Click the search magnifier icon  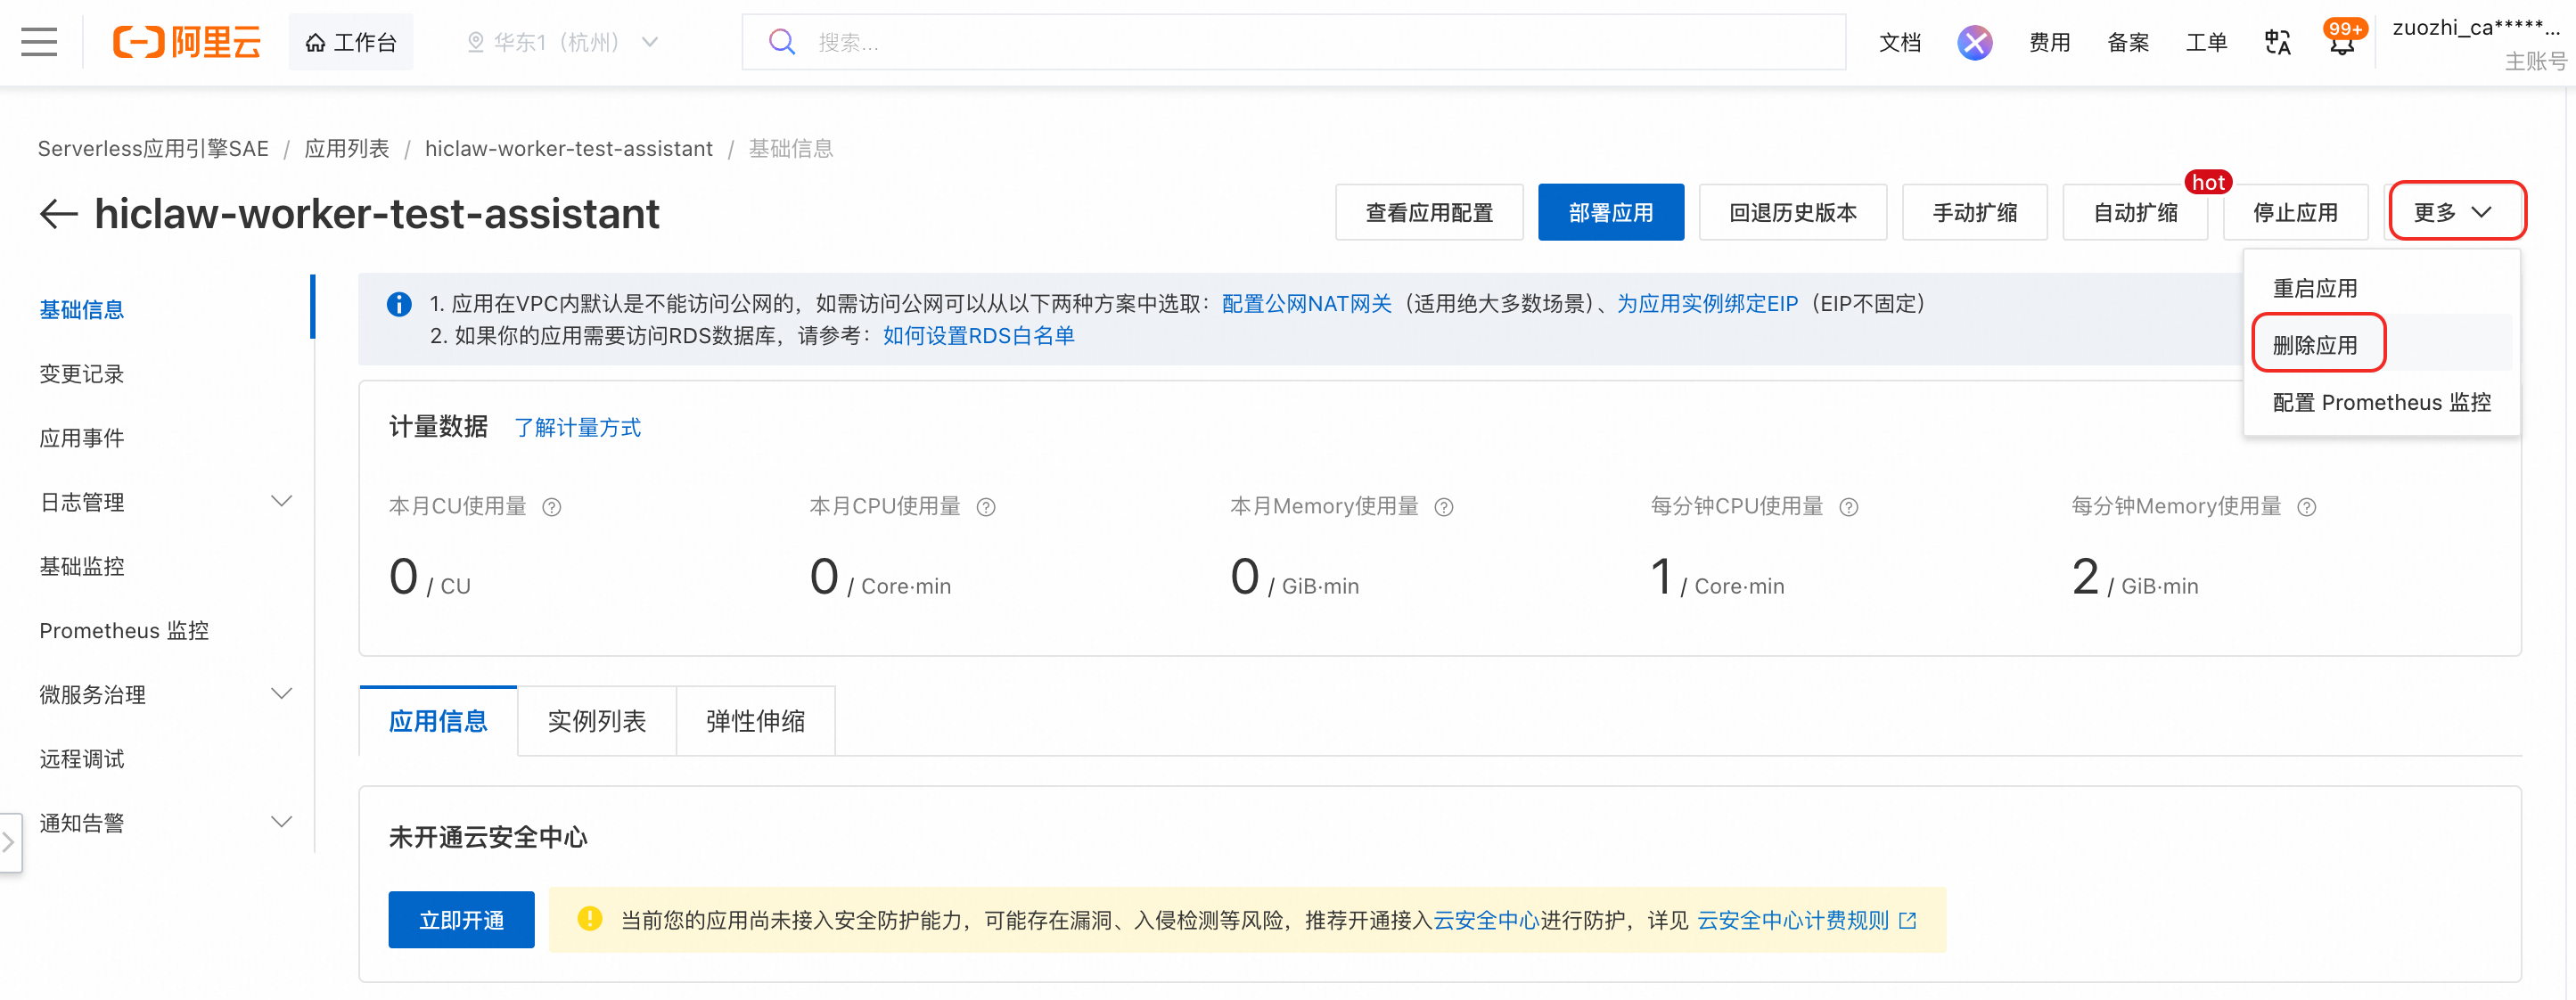click(x=782, y=42)
